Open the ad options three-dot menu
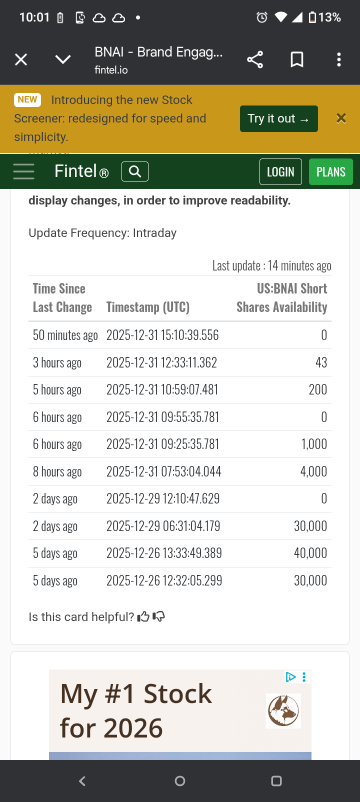Screen dimensions: 360x802 304,677
